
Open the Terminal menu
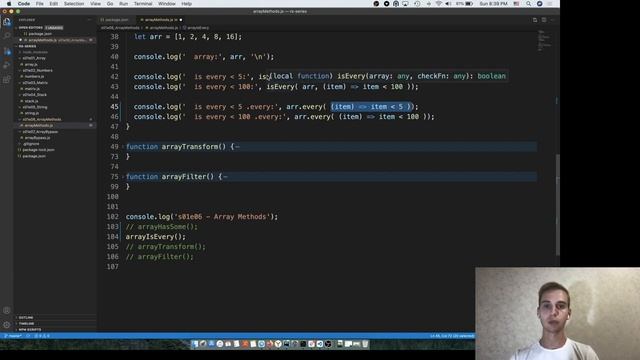point(143,4)
